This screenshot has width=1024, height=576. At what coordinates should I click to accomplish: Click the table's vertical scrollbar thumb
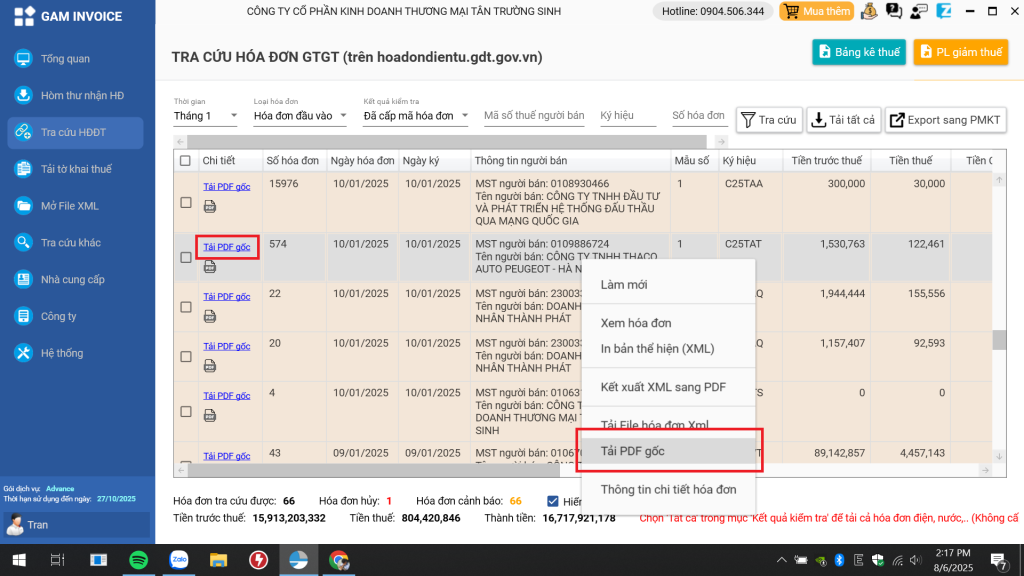[x=998, y=340]
